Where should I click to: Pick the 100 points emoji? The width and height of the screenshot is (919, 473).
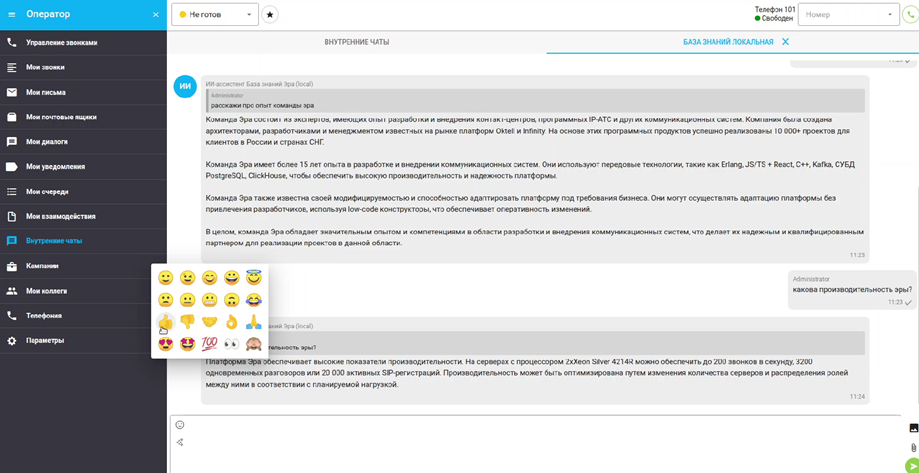(210, 343)
